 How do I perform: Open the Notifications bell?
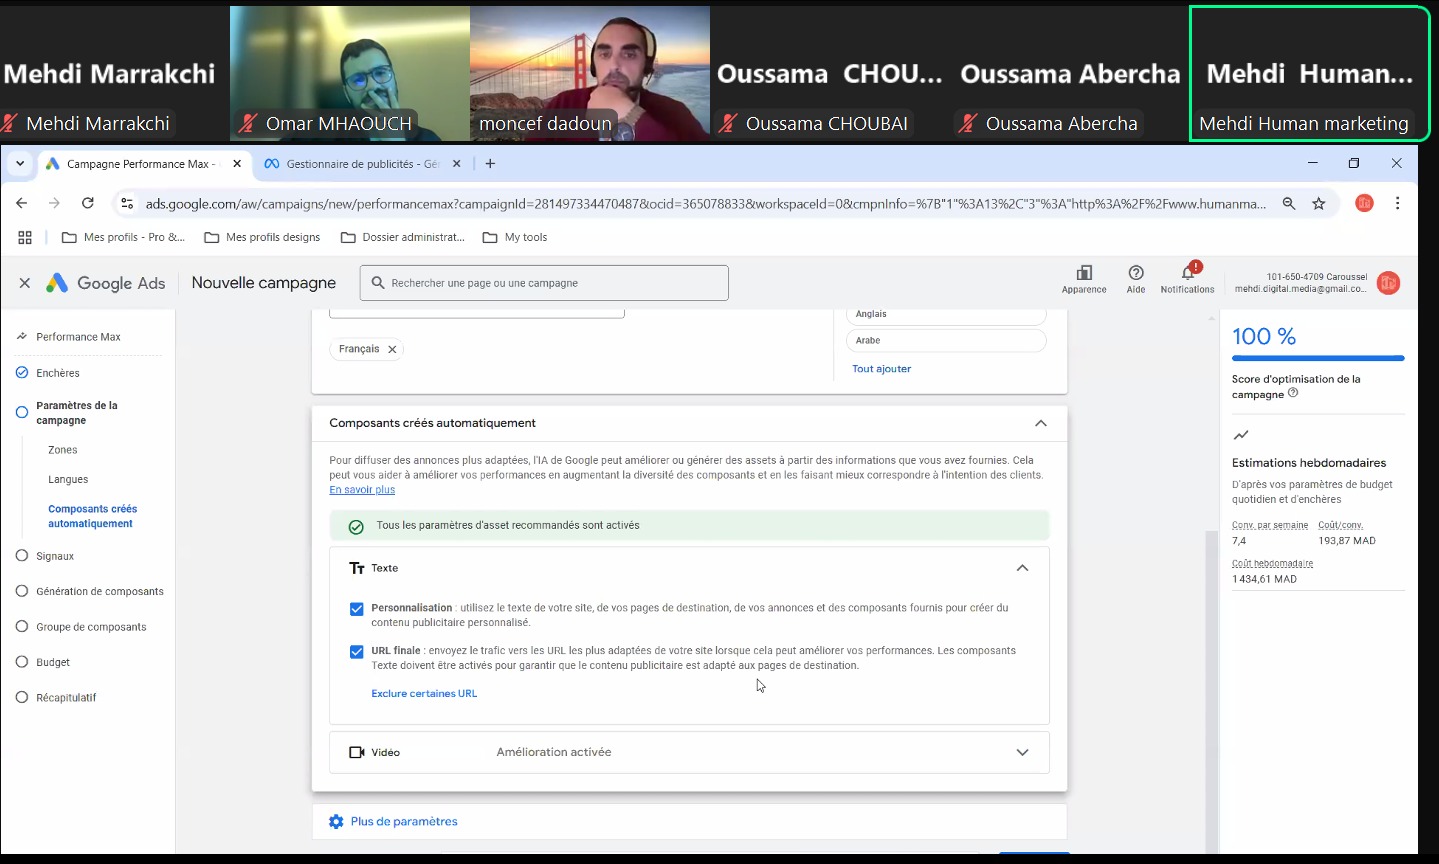(x=1187, y=273)
